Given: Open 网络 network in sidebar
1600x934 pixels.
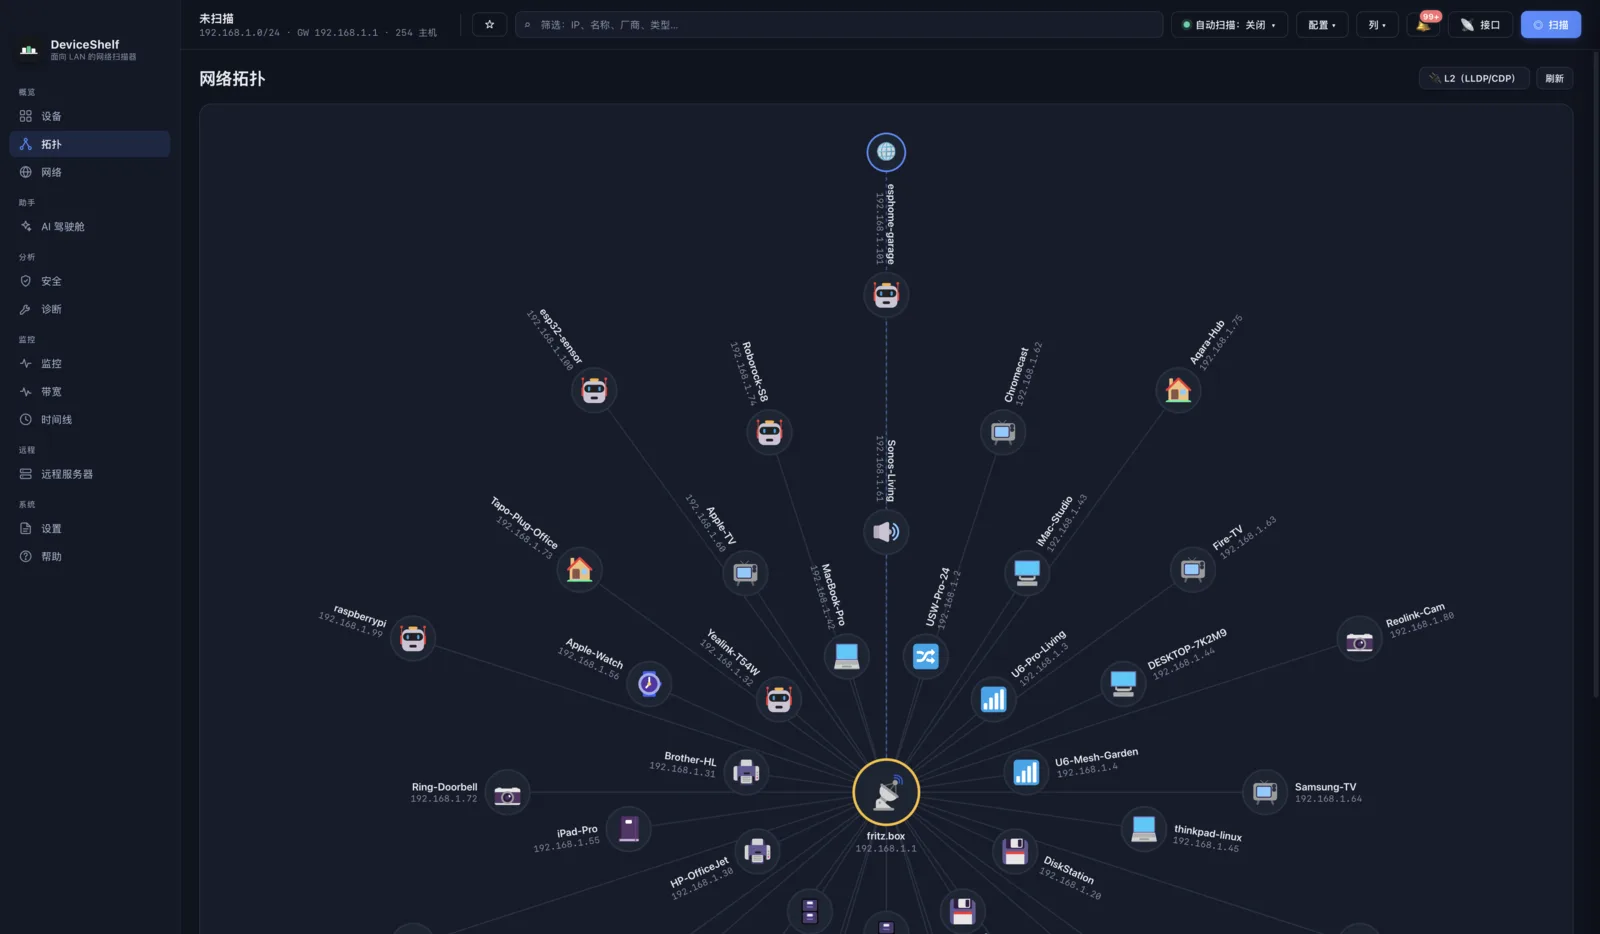Looking at the screenshot, I should (89, 172).
